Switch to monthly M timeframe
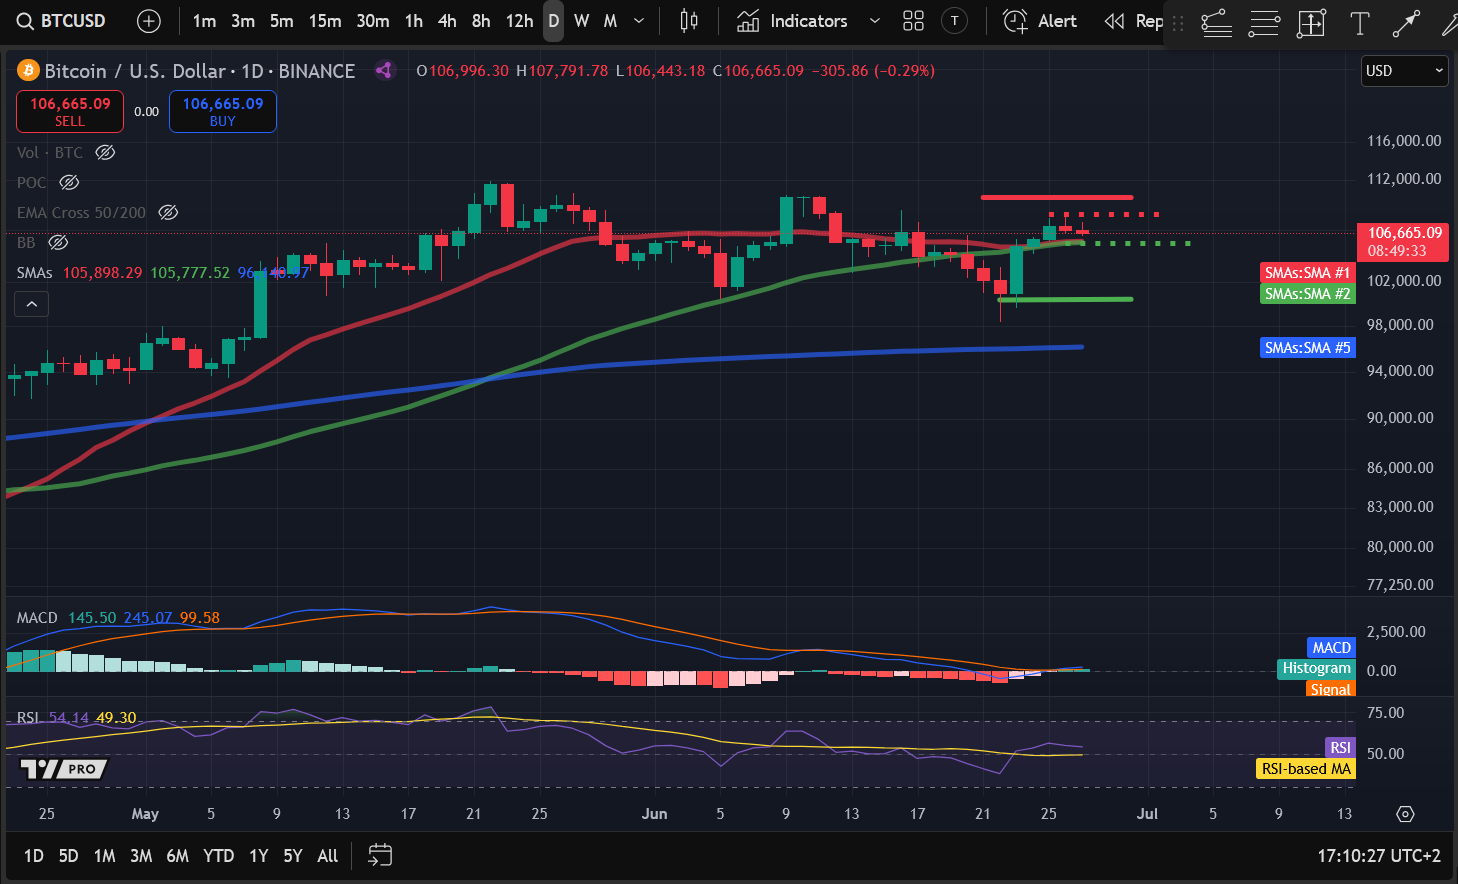 [x=610, y=21]
